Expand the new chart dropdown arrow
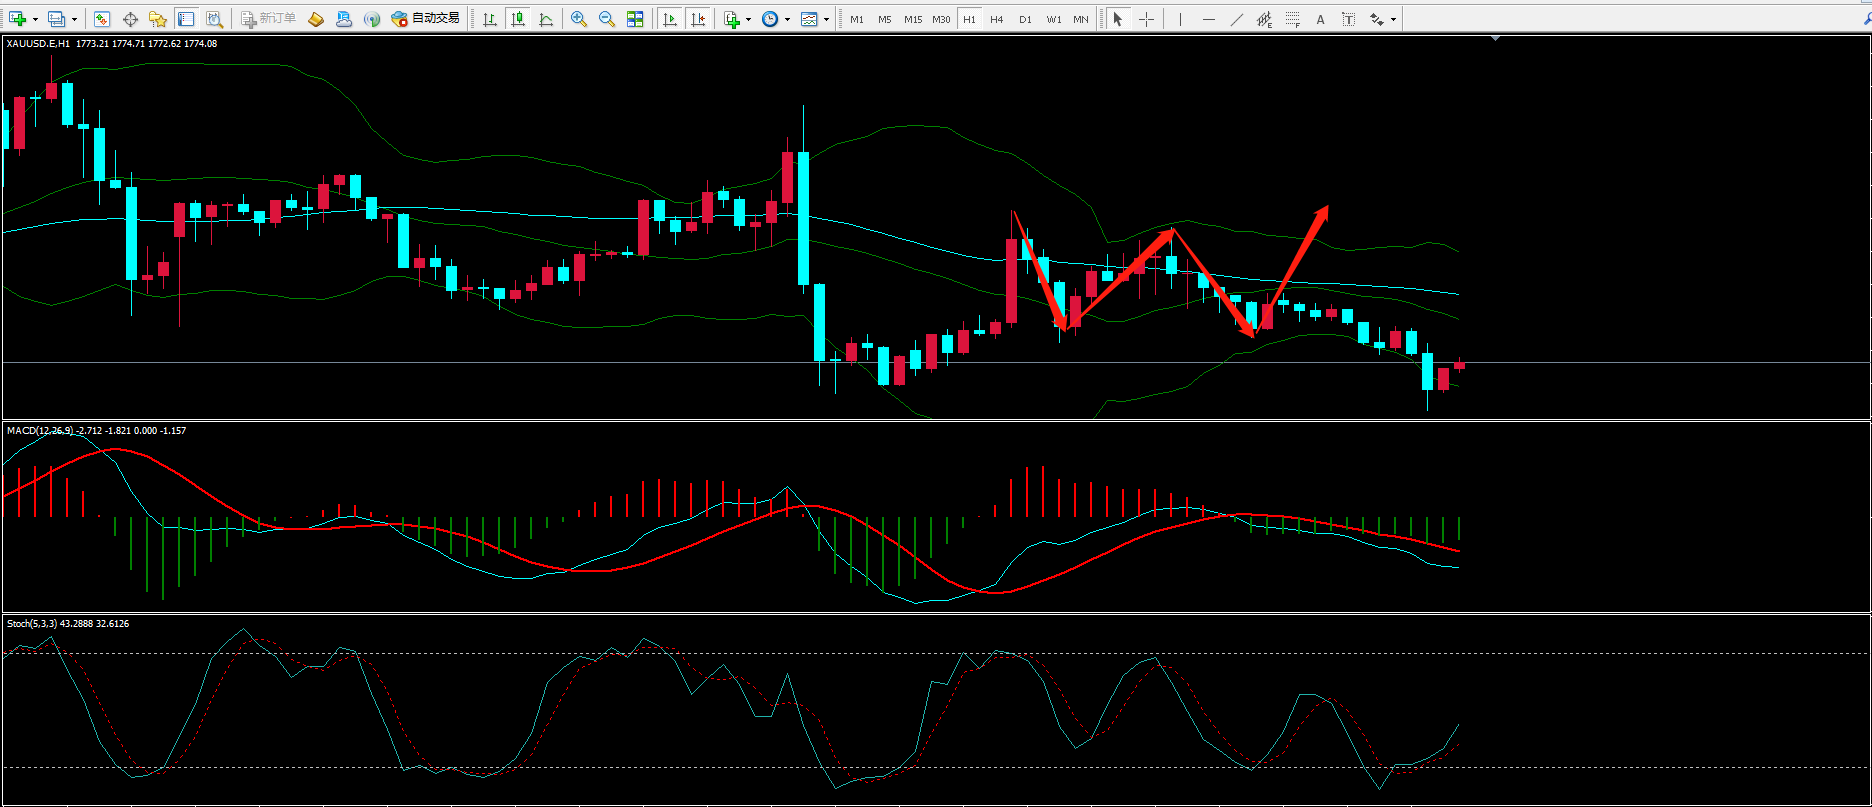The width and height of the screenshot is (1872, 807). pyautogui.click(x=36, y=19)
